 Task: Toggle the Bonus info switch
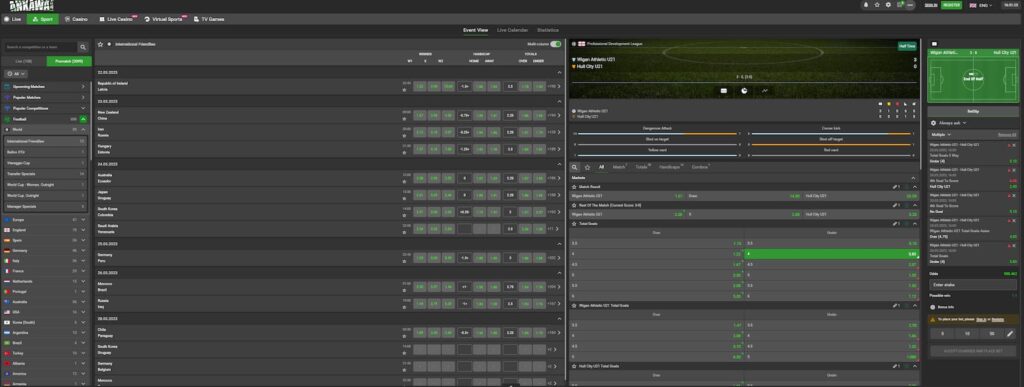pos(933,306)
